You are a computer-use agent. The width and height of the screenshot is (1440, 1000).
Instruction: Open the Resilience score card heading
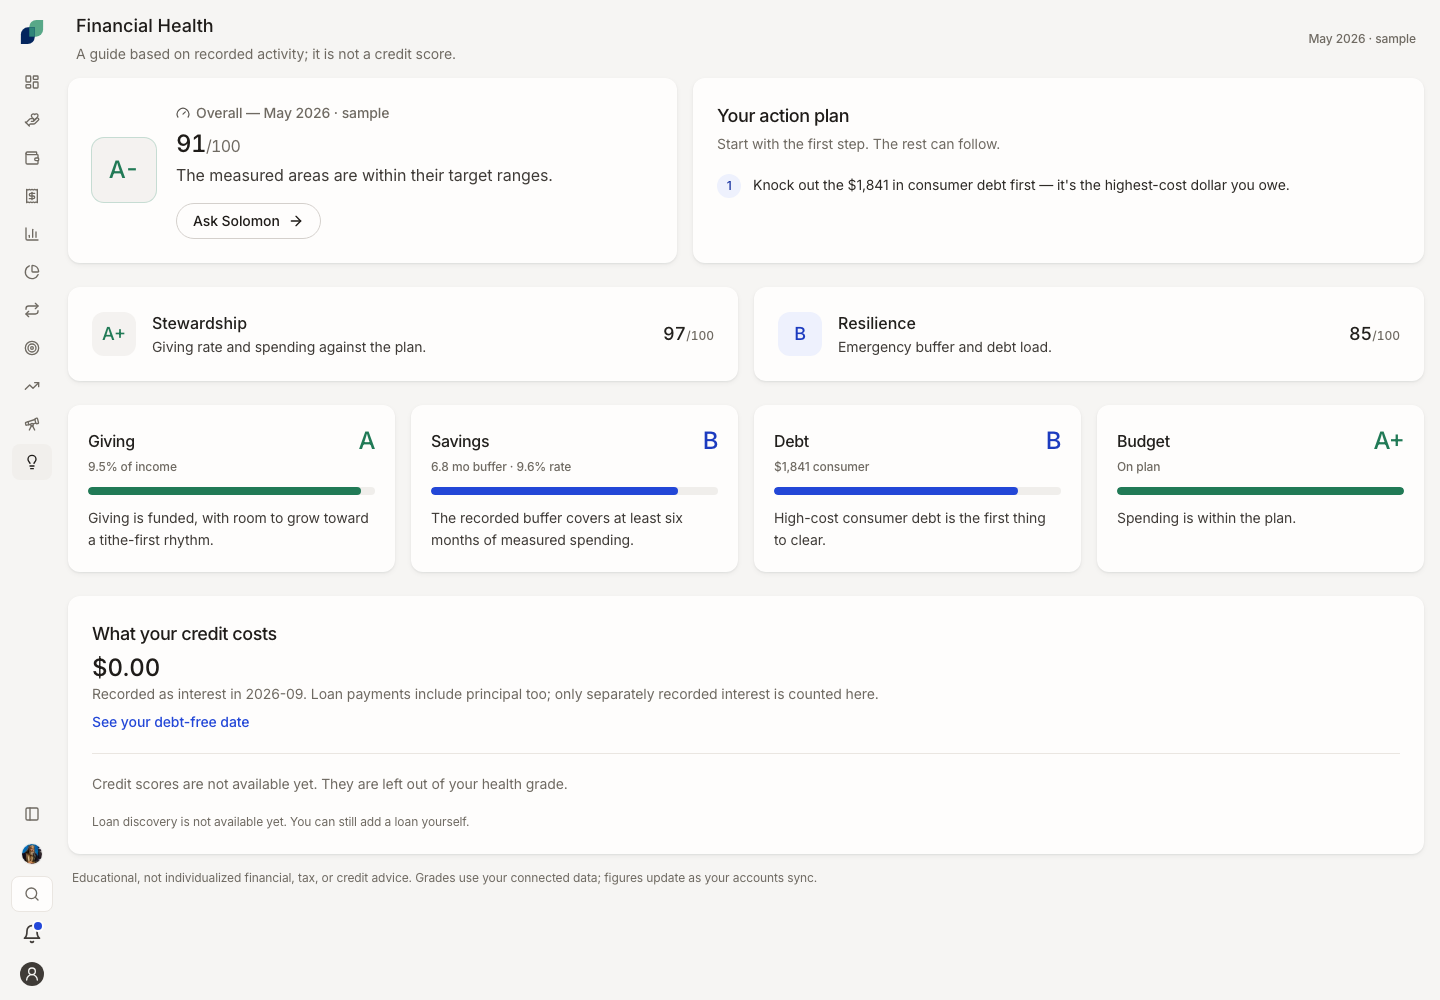coord(877,323)
